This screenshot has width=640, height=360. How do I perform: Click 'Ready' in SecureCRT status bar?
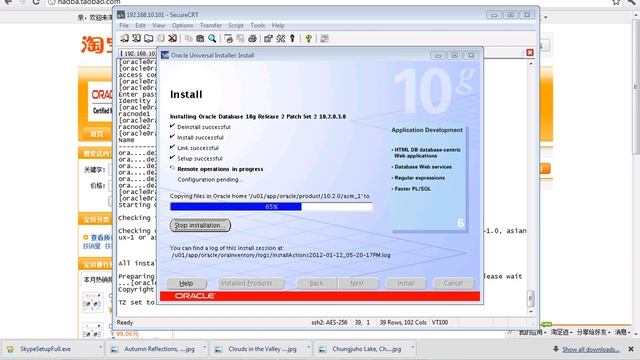coord(125,322)
